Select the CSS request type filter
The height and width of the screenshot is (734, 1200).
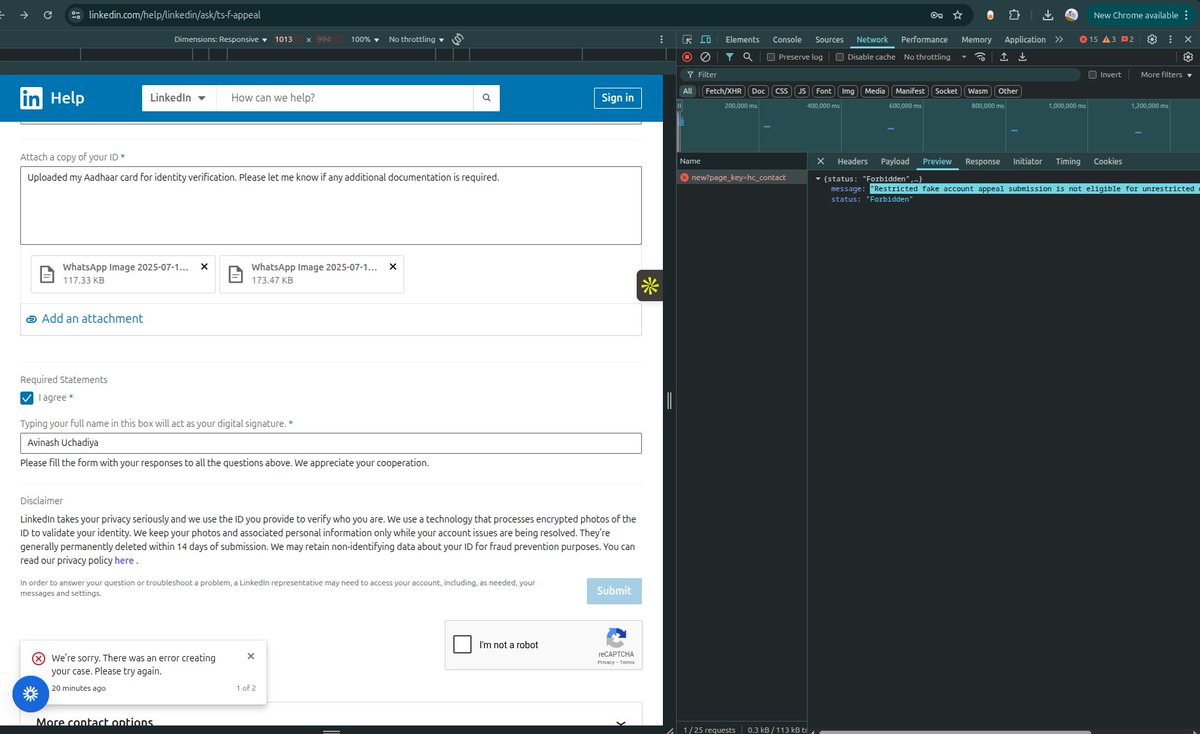click(x=781, y=91)
